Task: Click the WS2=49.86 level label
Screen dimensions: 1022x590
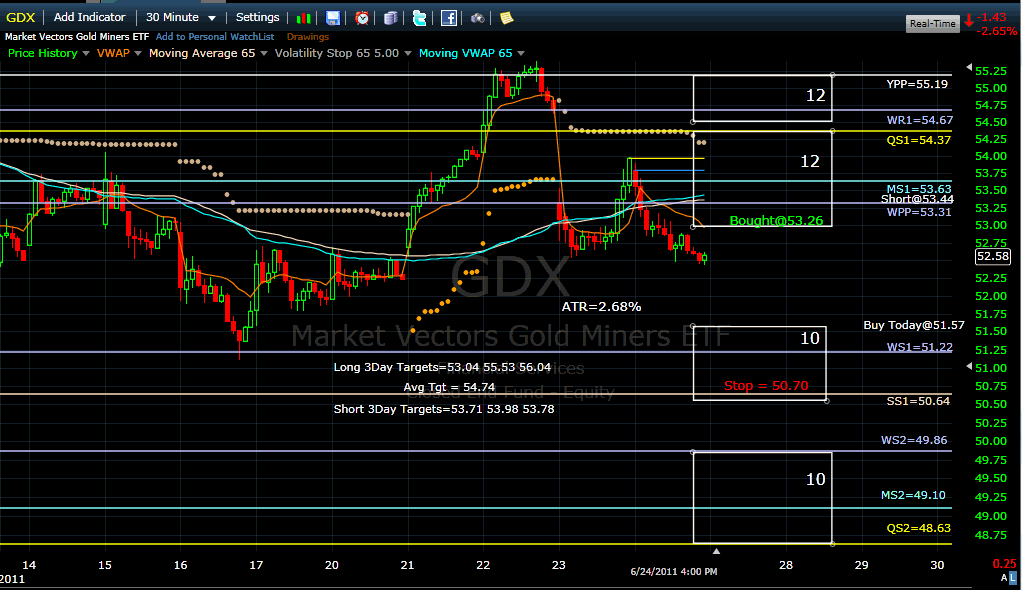Action: click(x=914, y=440)
